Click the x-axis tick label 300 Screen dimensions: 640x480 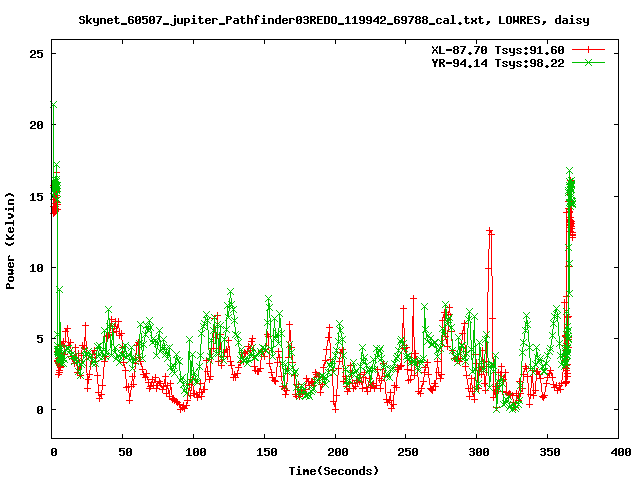[479, 452]
